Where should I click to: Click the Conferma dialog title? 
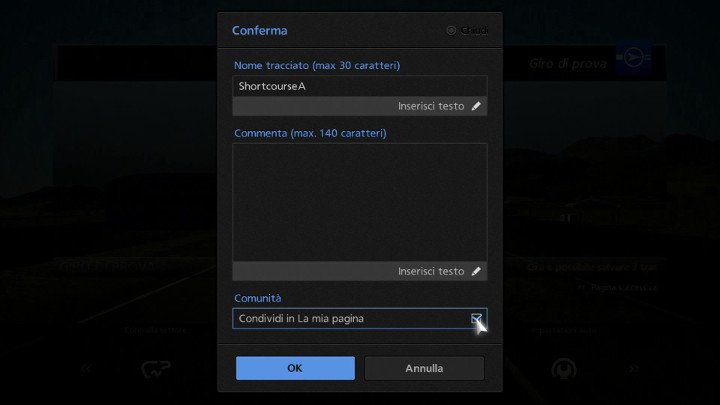click(259, 30)
